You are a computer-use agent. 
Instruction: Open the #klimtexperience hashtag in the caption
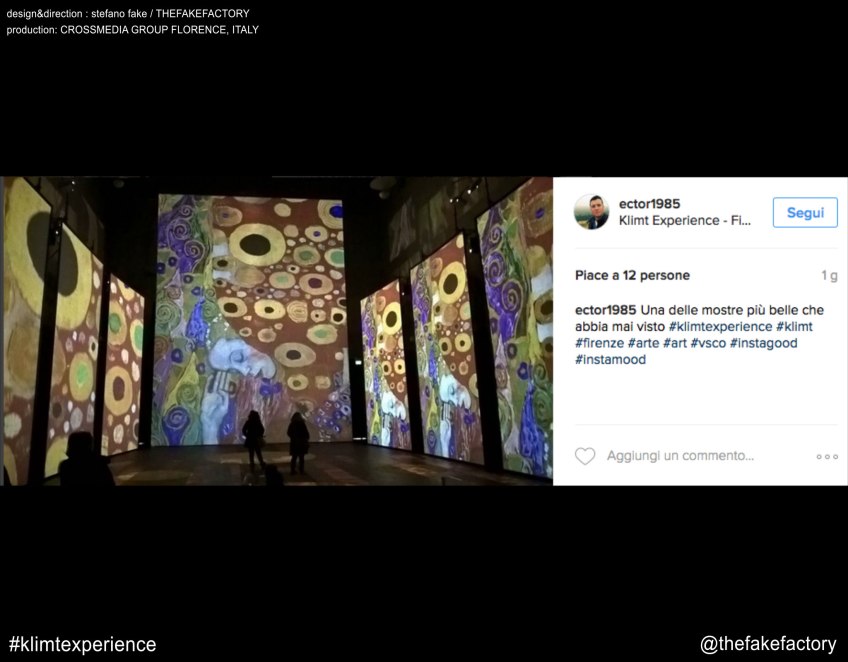coord(720,327)
